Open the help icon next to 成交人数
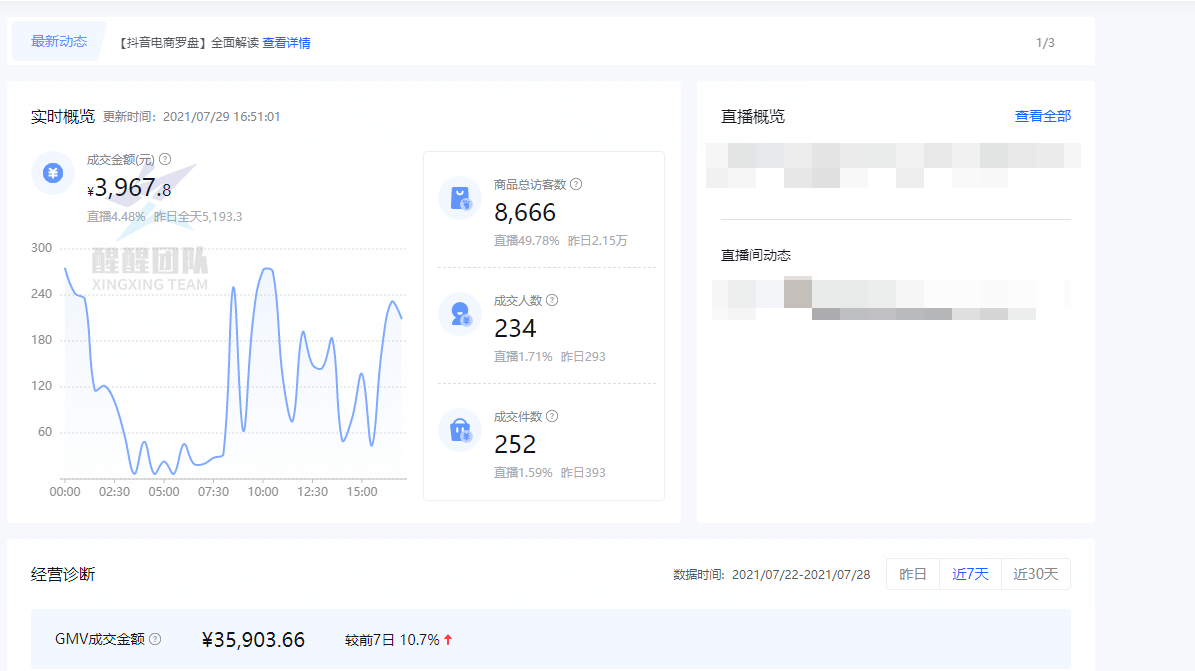 click(x=551, y=300)
